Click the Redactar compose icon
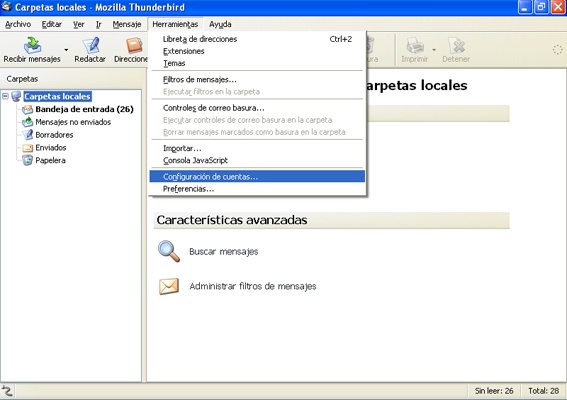 [91, 45]
